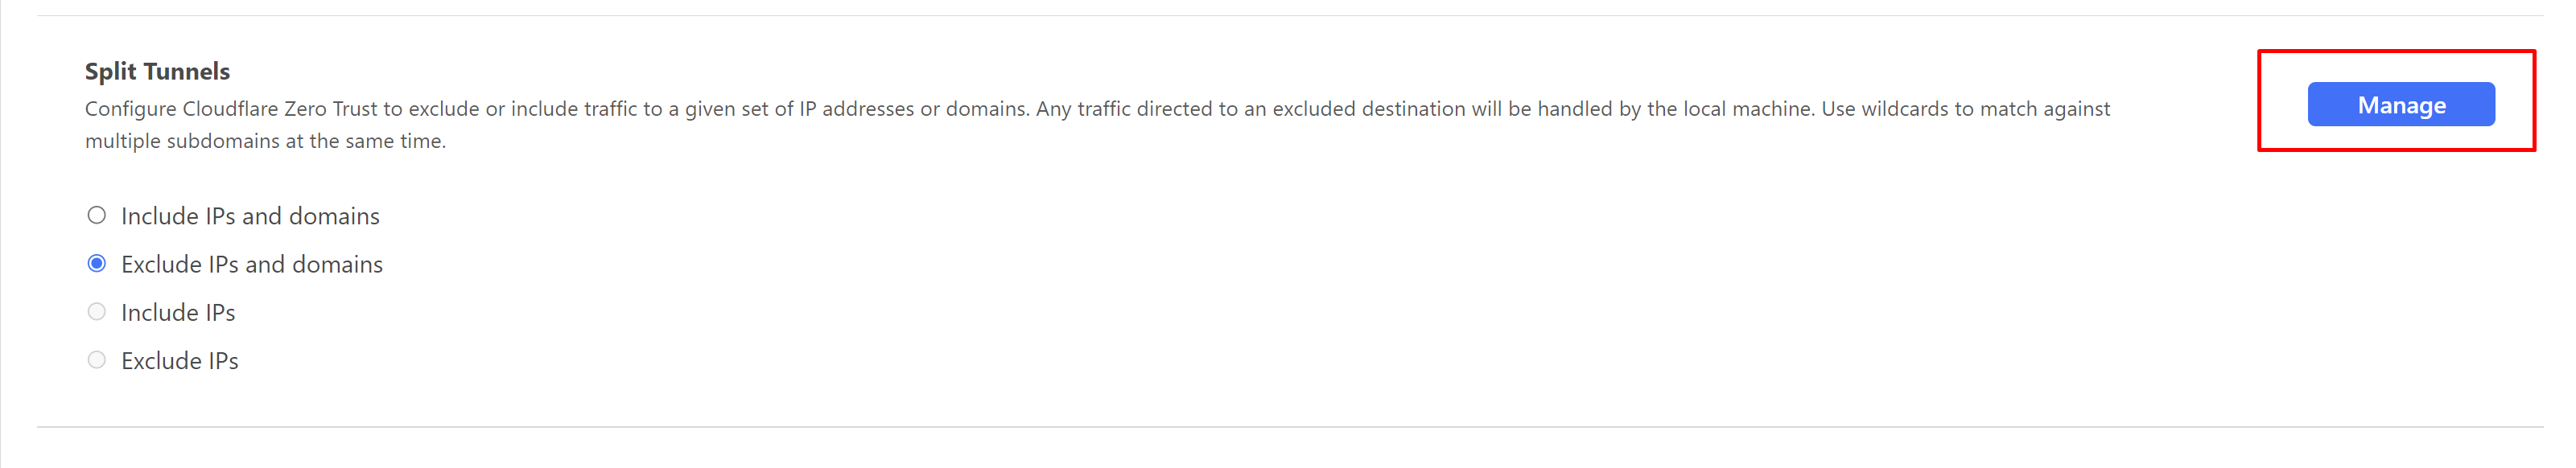This screenshot has width=2576, height=468.
Task: Click the "Include IPs and domains" label text
Action: point(250,216)
